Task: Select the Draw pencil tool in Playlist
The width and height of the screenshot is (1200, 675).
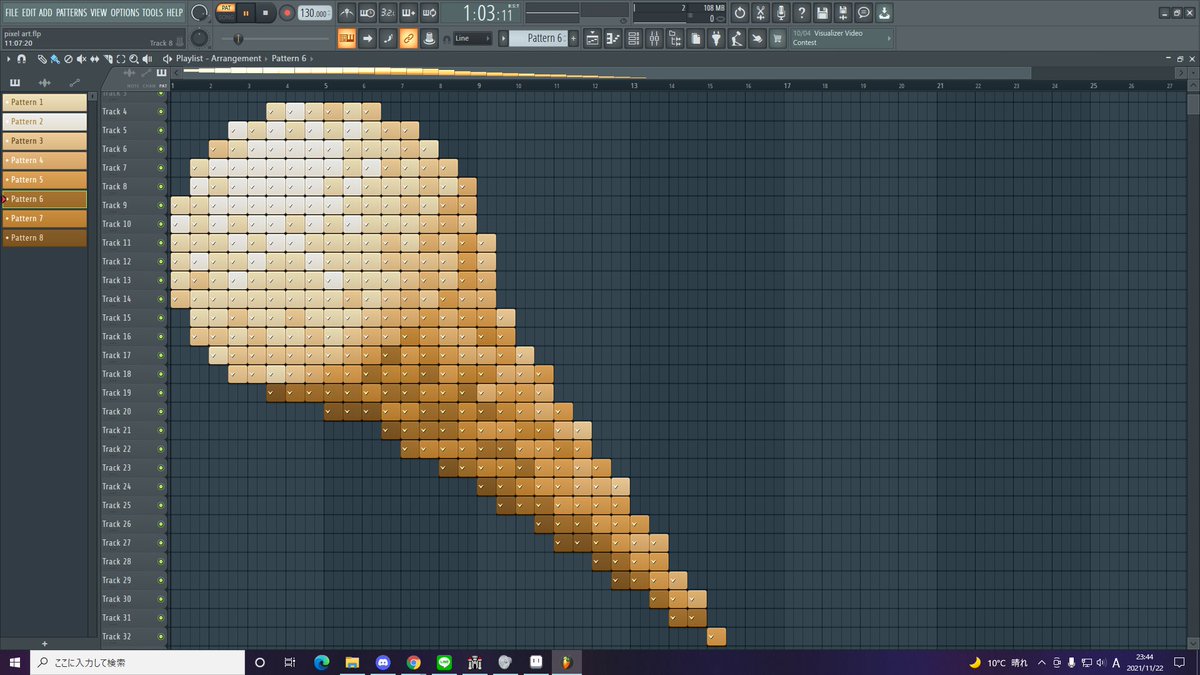Action: 43,59
